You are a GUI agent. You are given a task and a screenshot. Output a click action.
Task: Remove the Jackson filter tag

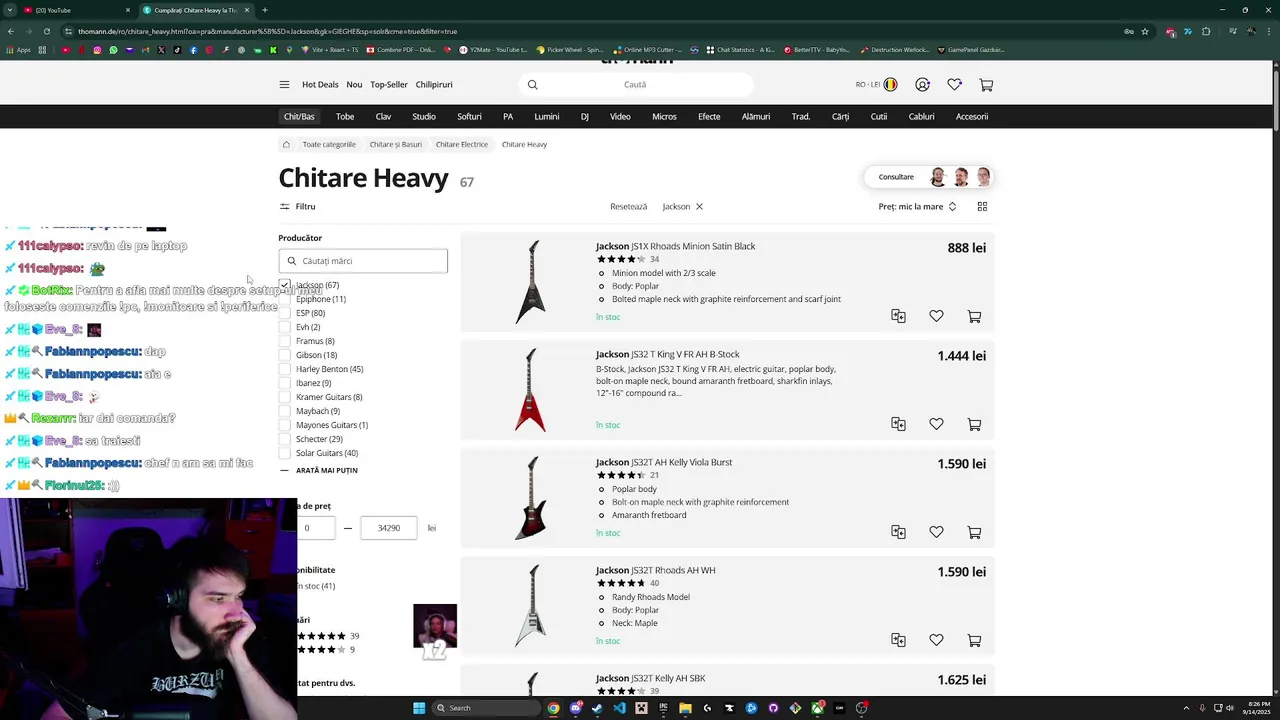tap(699, 207)
